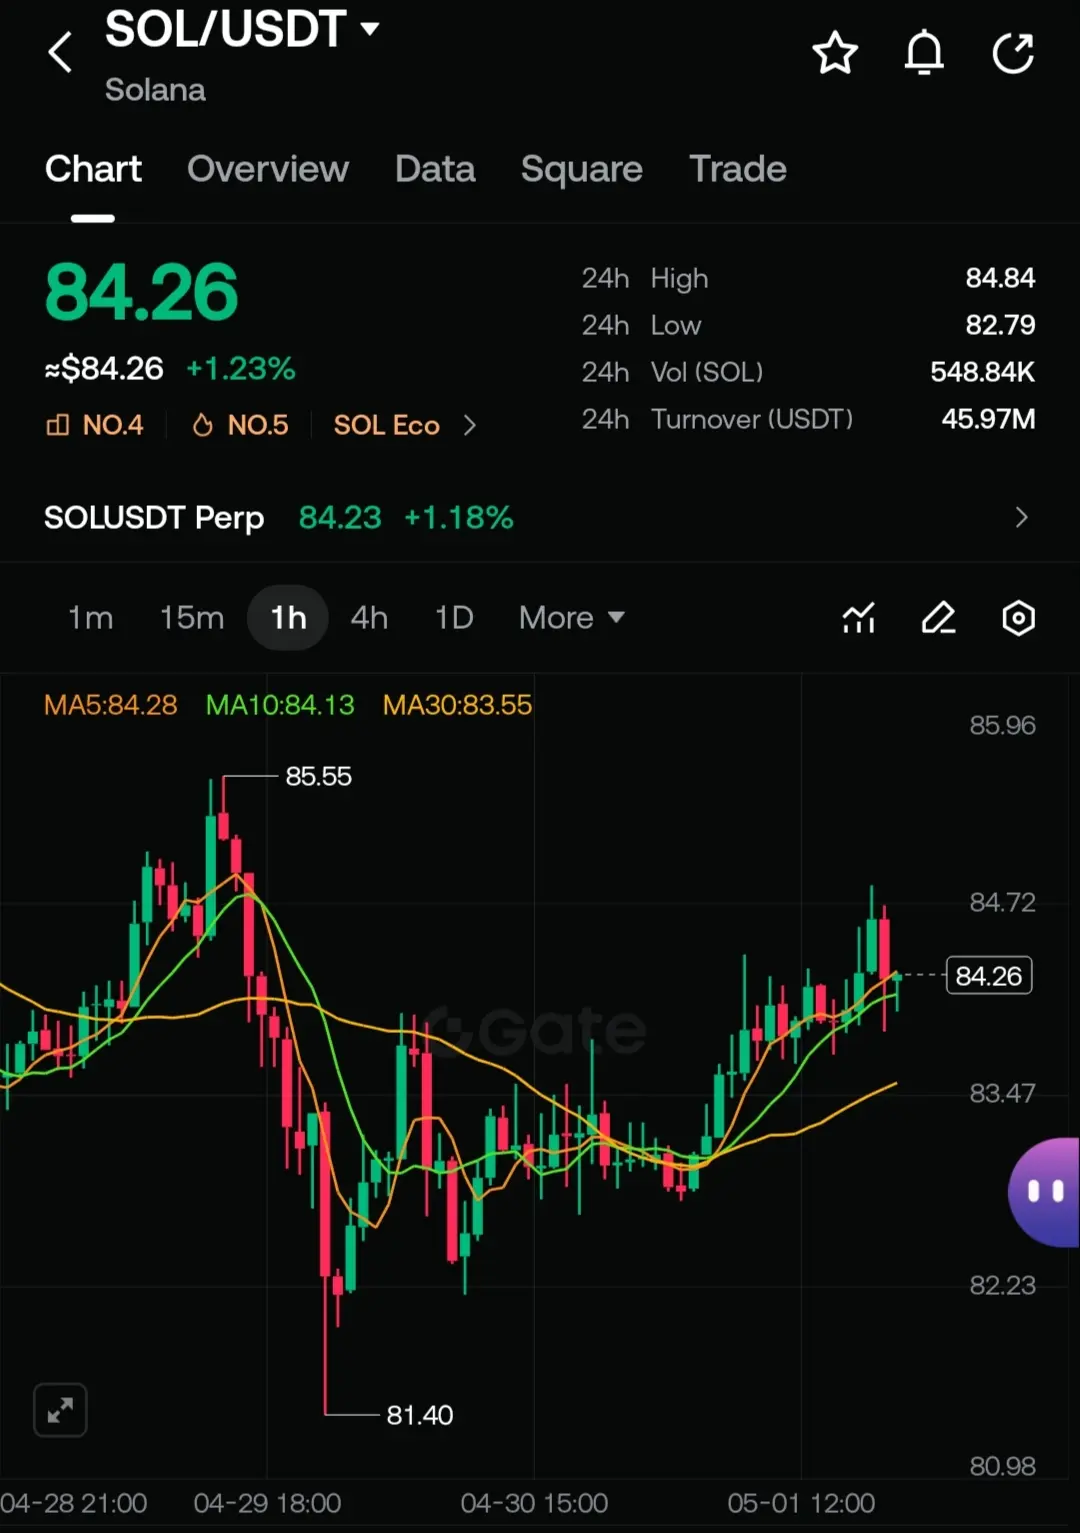Tap the 85.55 high price marker
The image size is (1080, 1533).
[x=319, y=776]
